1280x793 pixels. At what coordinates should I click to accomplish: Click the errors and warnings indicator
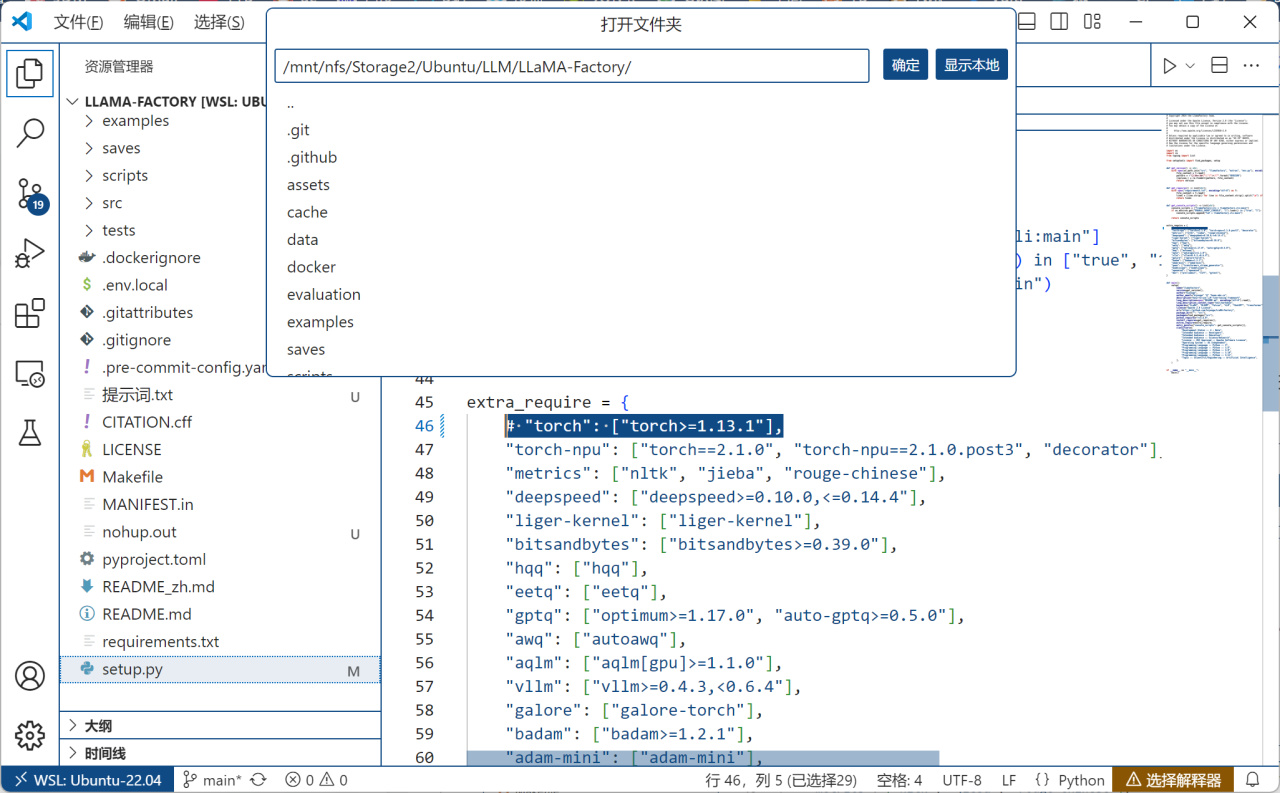pos(316,780)
